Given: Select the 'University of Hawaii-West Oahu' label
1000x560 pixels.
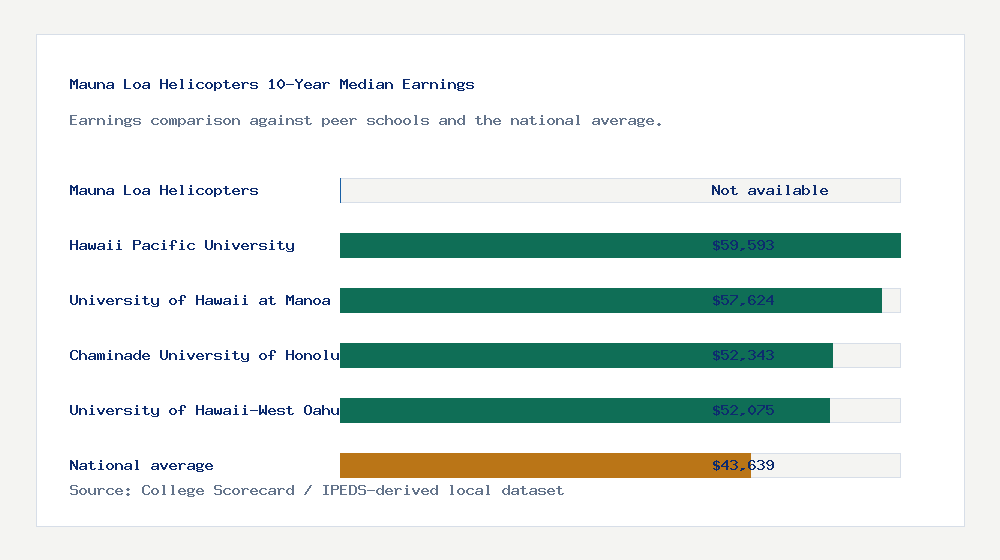Looking at the screenshot, I should pyautogui.click(x=204, y=410).
